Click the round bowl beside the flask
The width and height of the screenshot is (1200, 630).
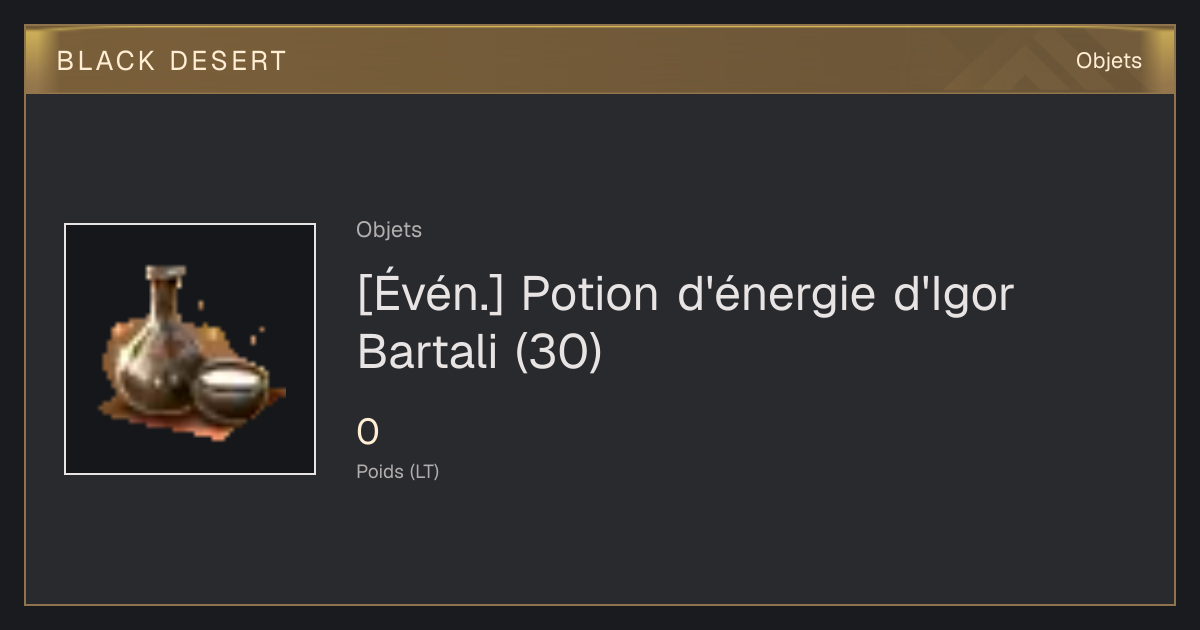[229, 390]
